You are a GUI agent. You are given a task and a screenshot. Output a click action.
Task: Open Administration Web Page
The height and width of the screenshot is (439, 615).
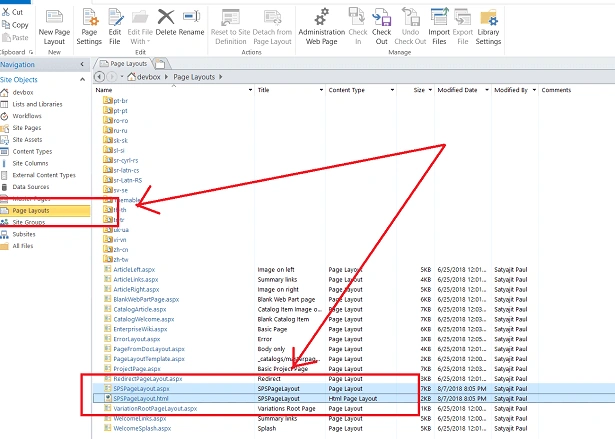pyautogui.click(x=322, y=27)
